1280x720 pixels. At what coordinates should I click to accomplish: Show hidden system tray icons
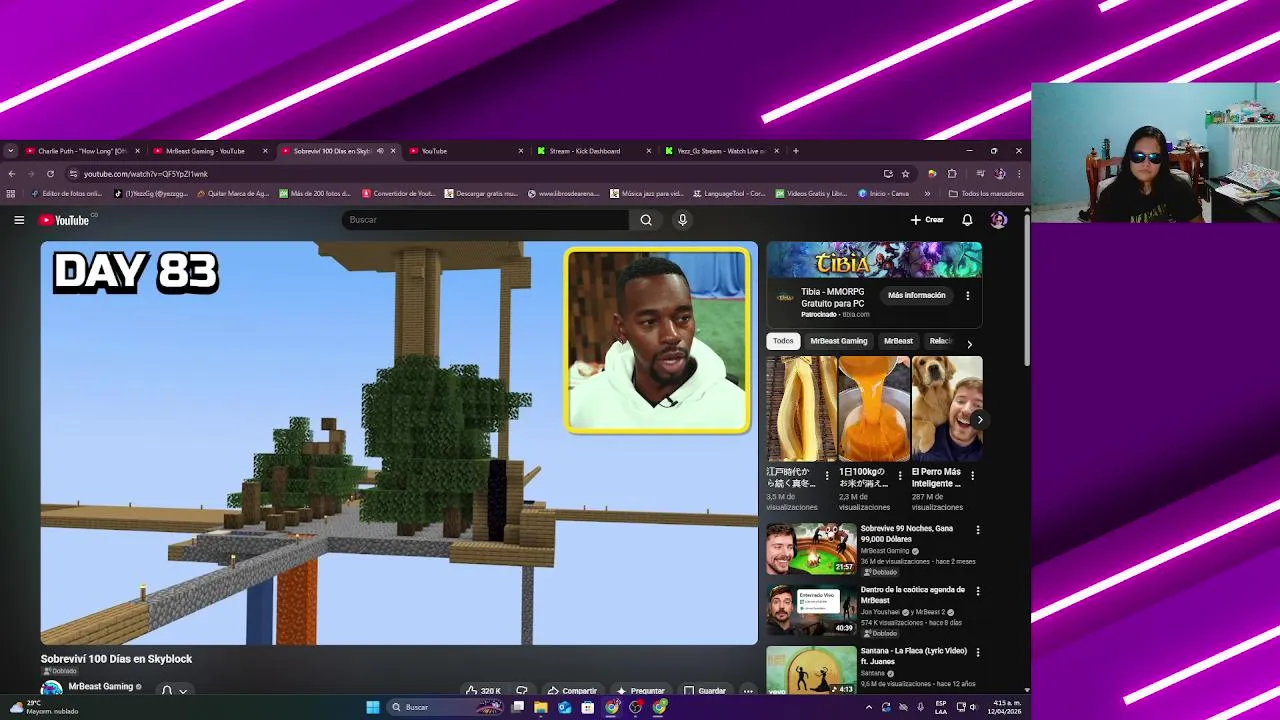point(868,707)
